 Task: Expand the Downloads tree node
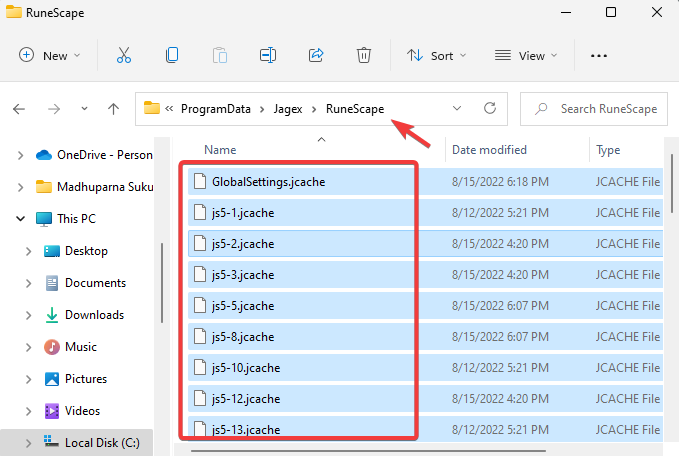tap(29, 315)
